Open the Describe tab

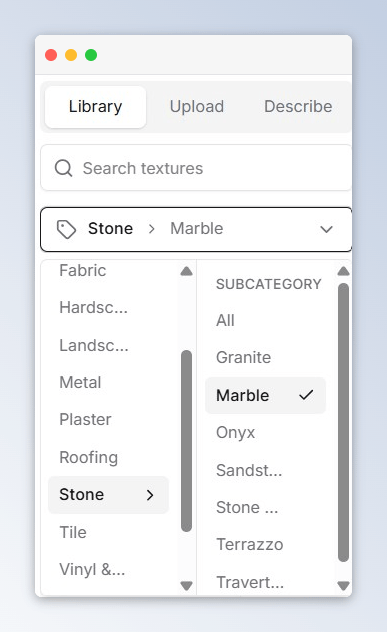[298, 107]
